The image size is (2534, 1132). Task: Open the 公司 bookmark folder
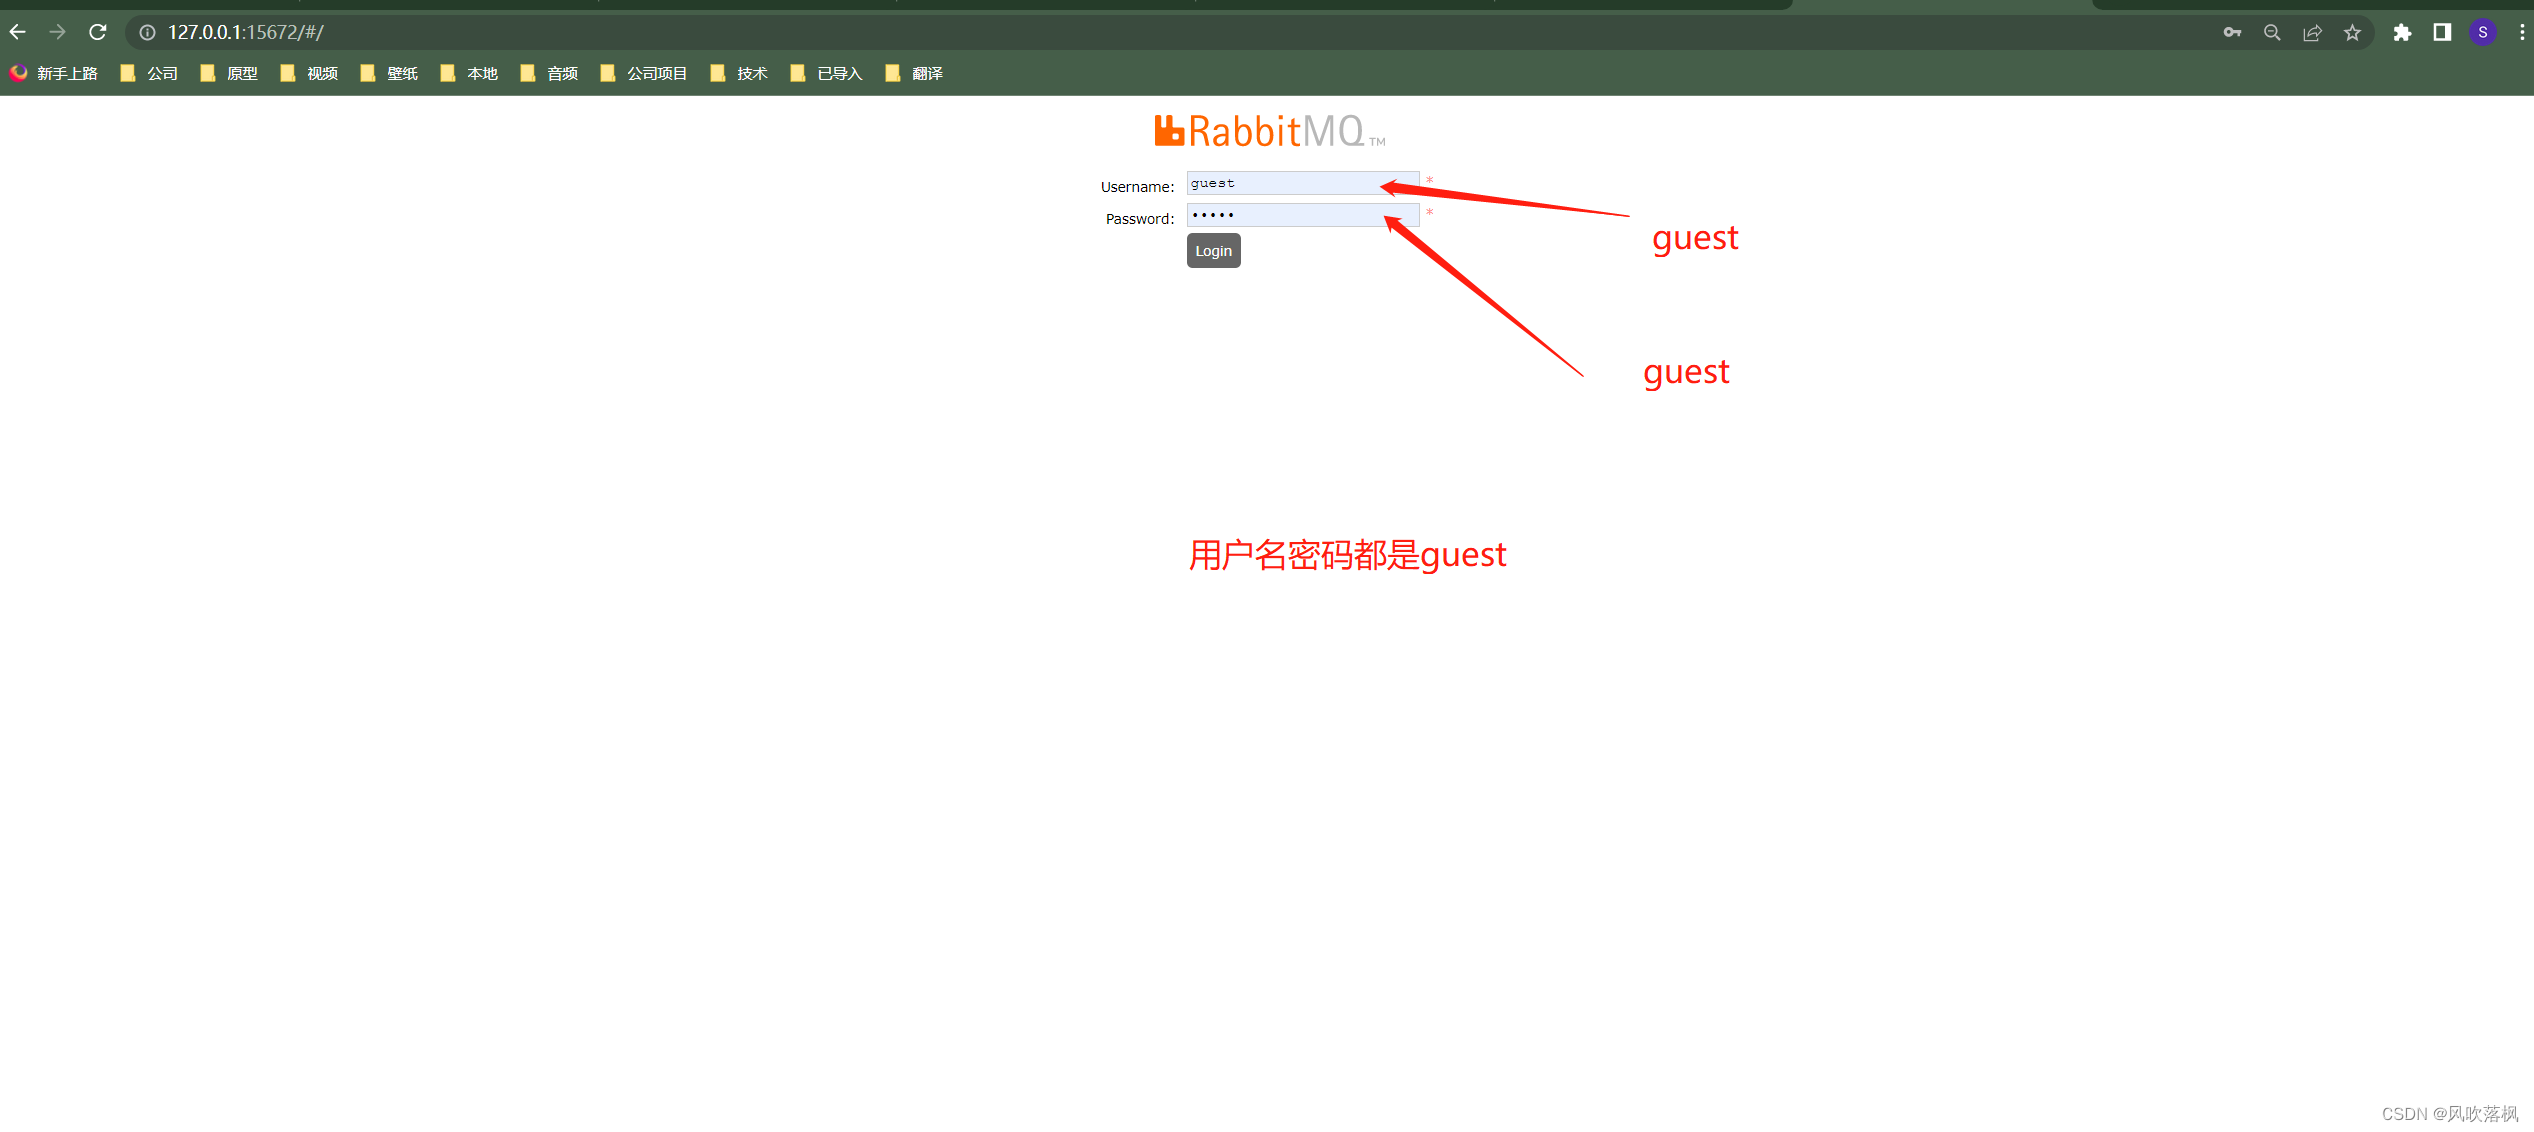149,73
